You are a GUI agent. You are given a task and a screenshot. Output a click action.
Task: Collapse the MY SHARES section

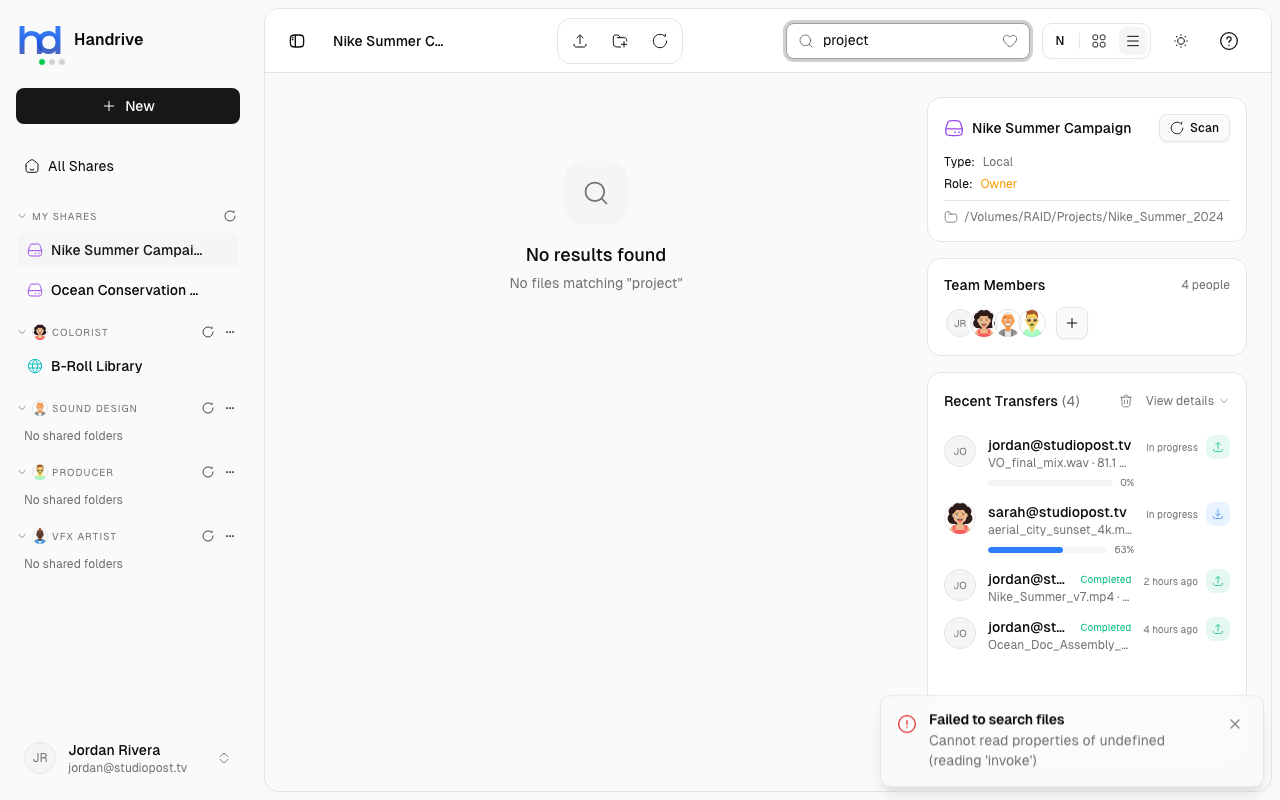(22, 216)
